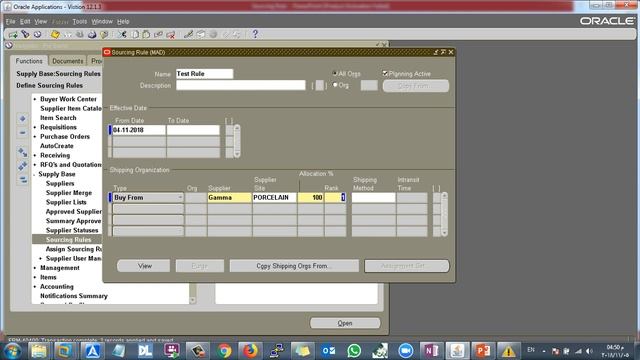Viewport: 640px width, 360px height.
Task: Click the Effective Date scrollbar
Action: (237, 141)
